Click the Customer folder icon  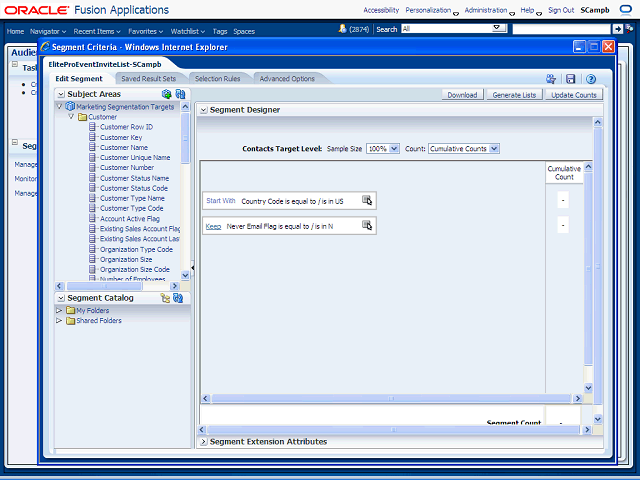82,117
